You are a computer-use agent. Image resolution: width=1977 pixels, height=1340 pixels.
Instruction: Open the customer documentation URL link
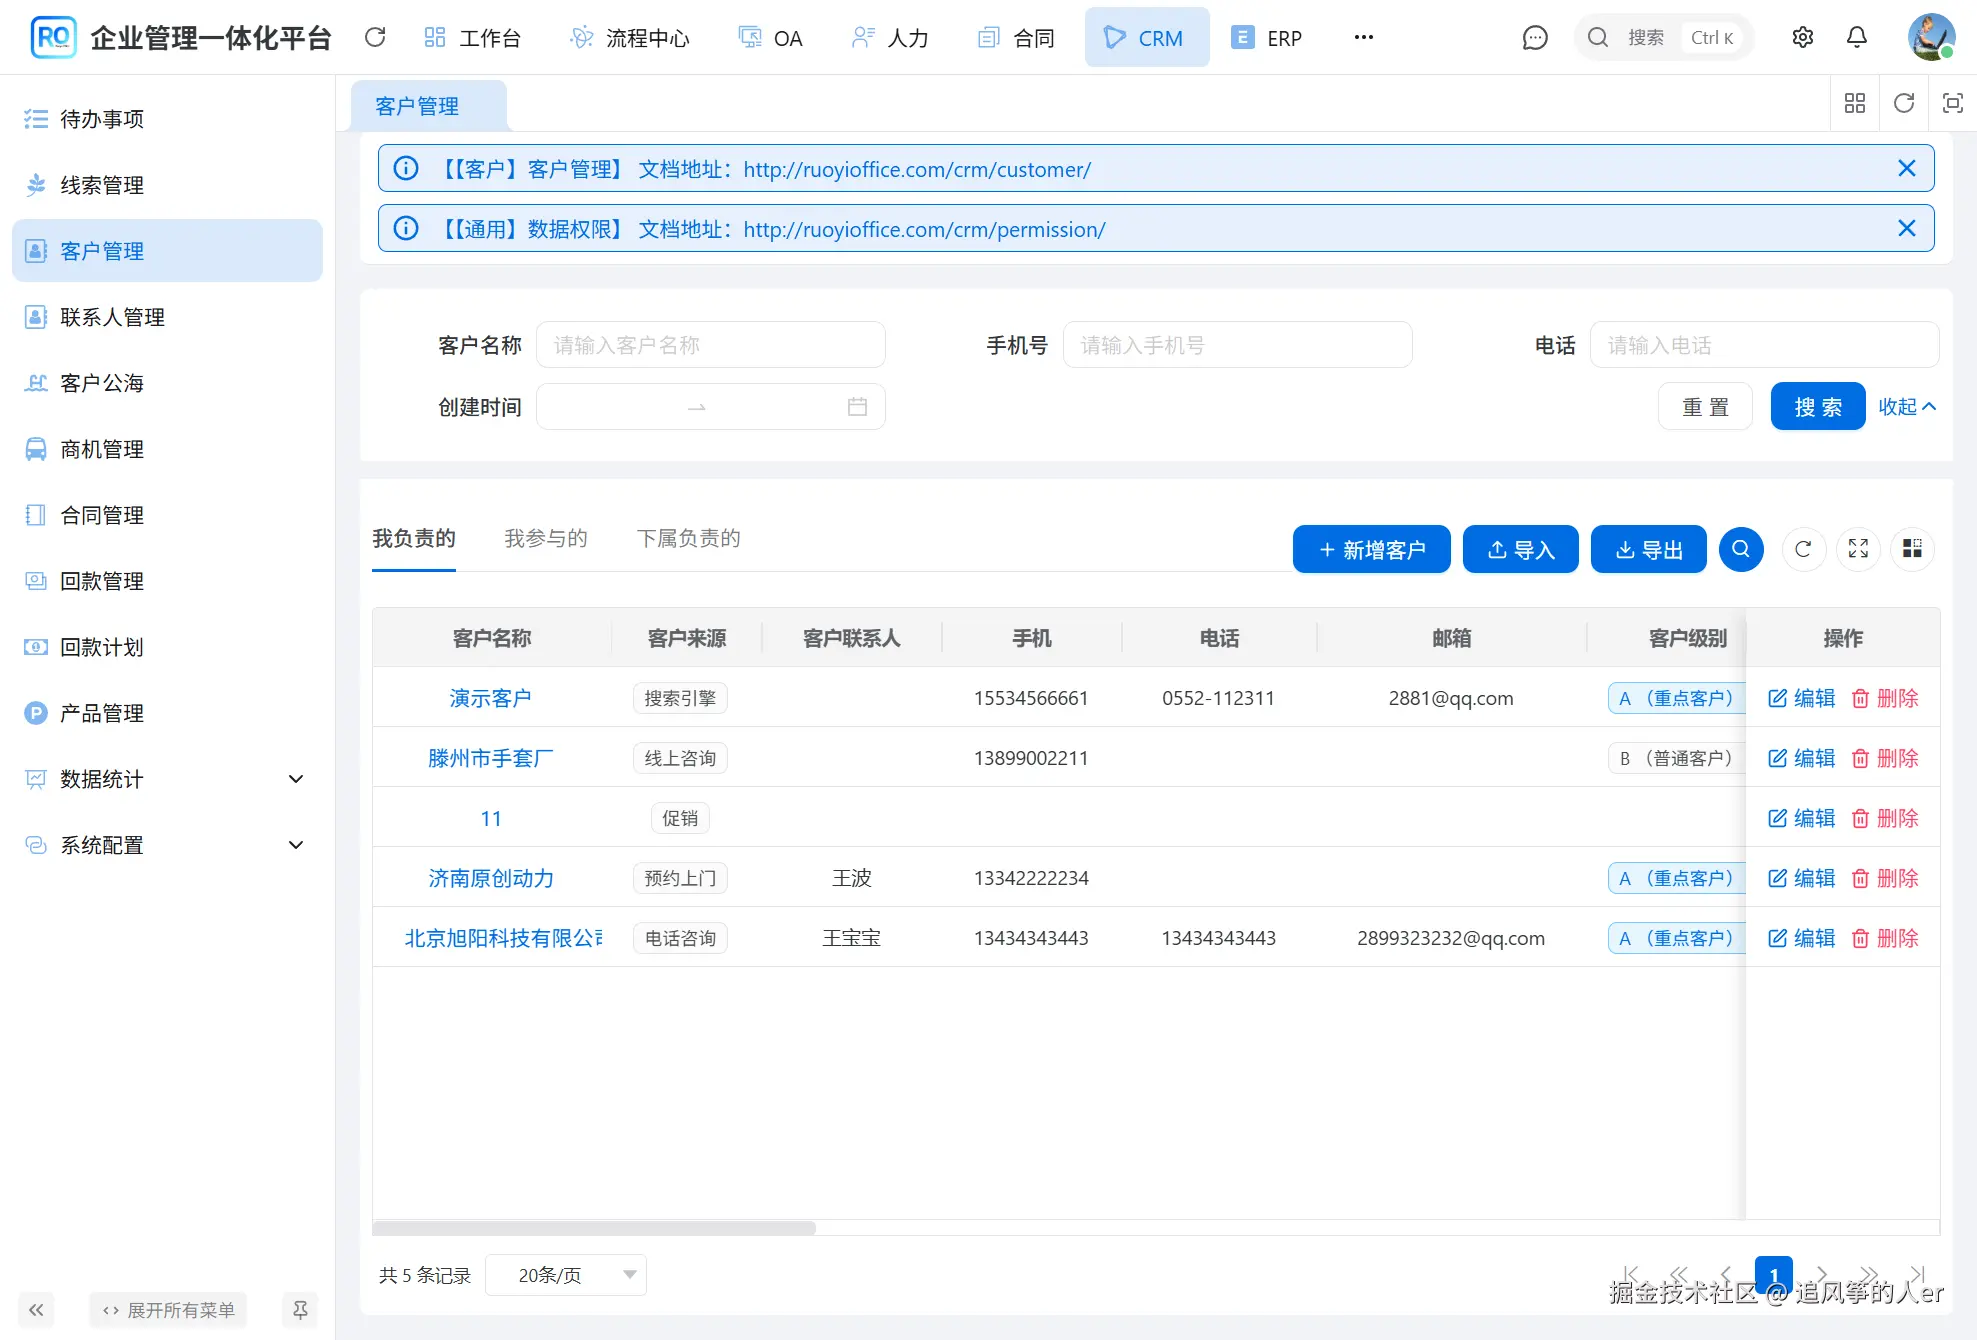pos(917,169)
